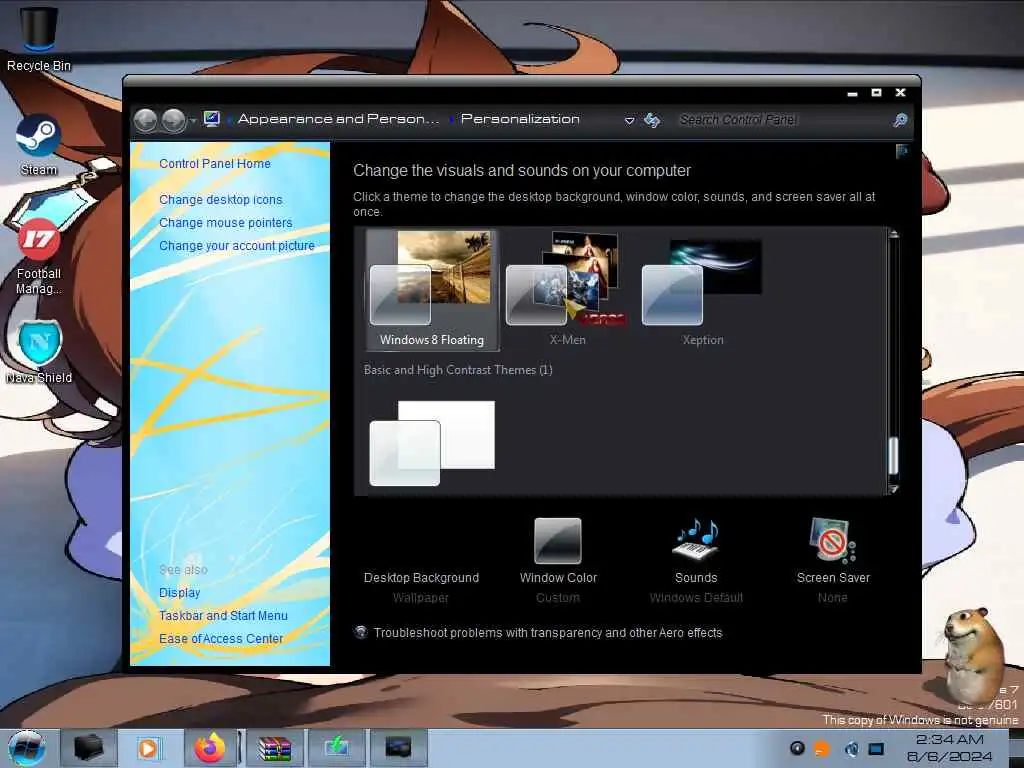Open recent pages dropdown beside Forward arrow
1024x768 pixels.
193,121
